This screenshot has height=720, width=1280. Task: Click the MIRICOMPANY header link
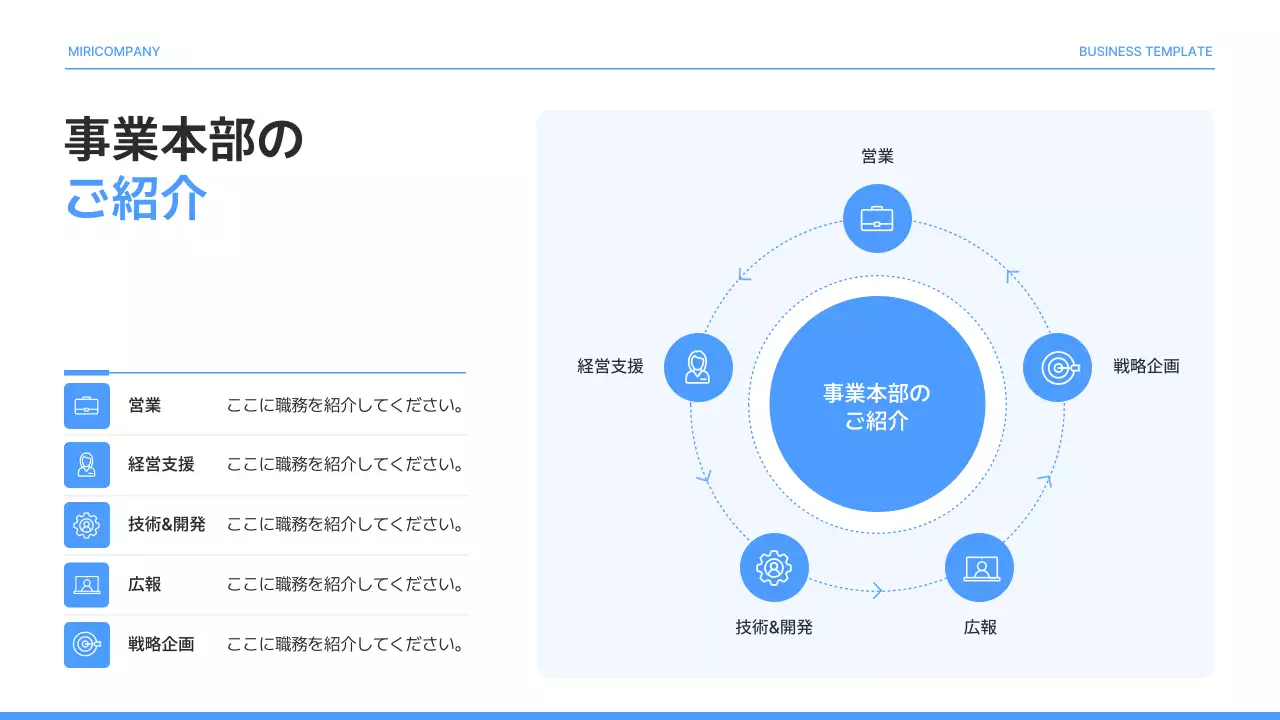(x=113, y=51)
